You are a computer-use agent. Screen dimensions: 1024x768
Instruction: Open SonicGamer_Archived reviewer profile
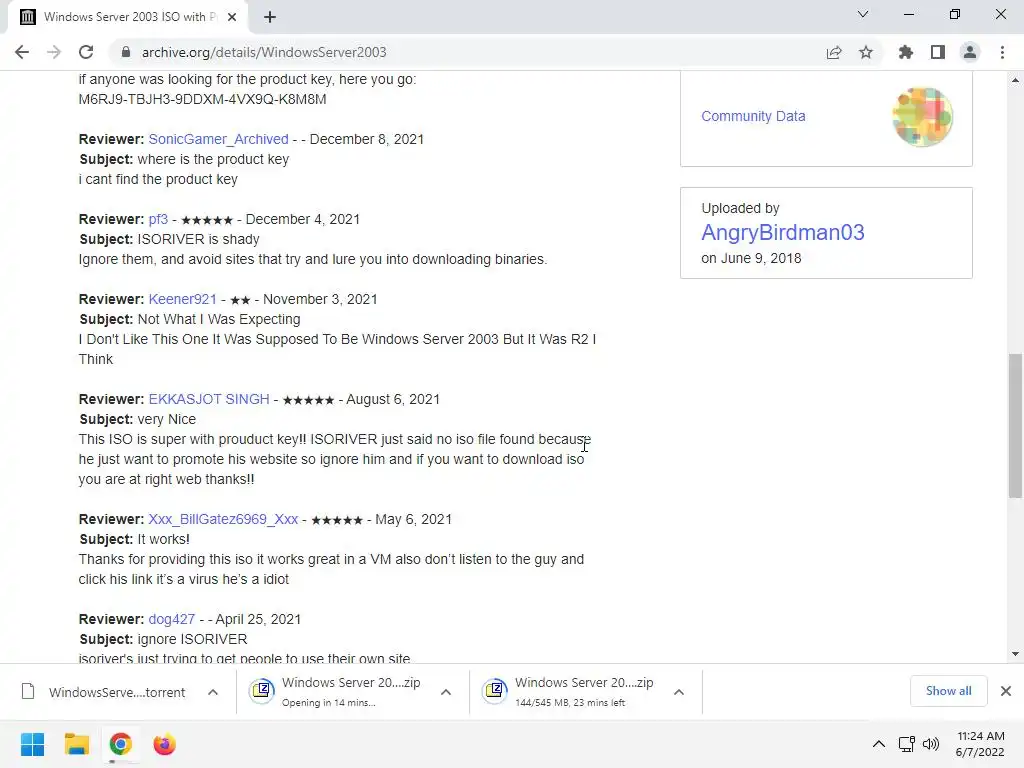pos(218,139)
